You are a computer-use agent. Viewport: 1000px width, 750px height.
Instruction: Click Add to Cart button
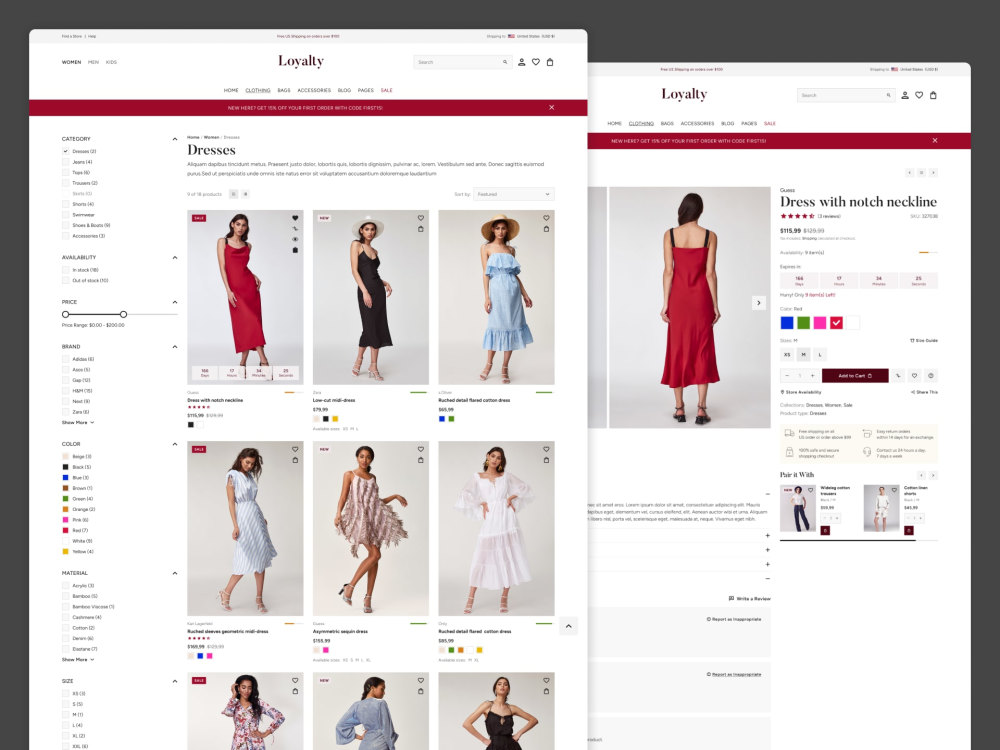point(855,376)
